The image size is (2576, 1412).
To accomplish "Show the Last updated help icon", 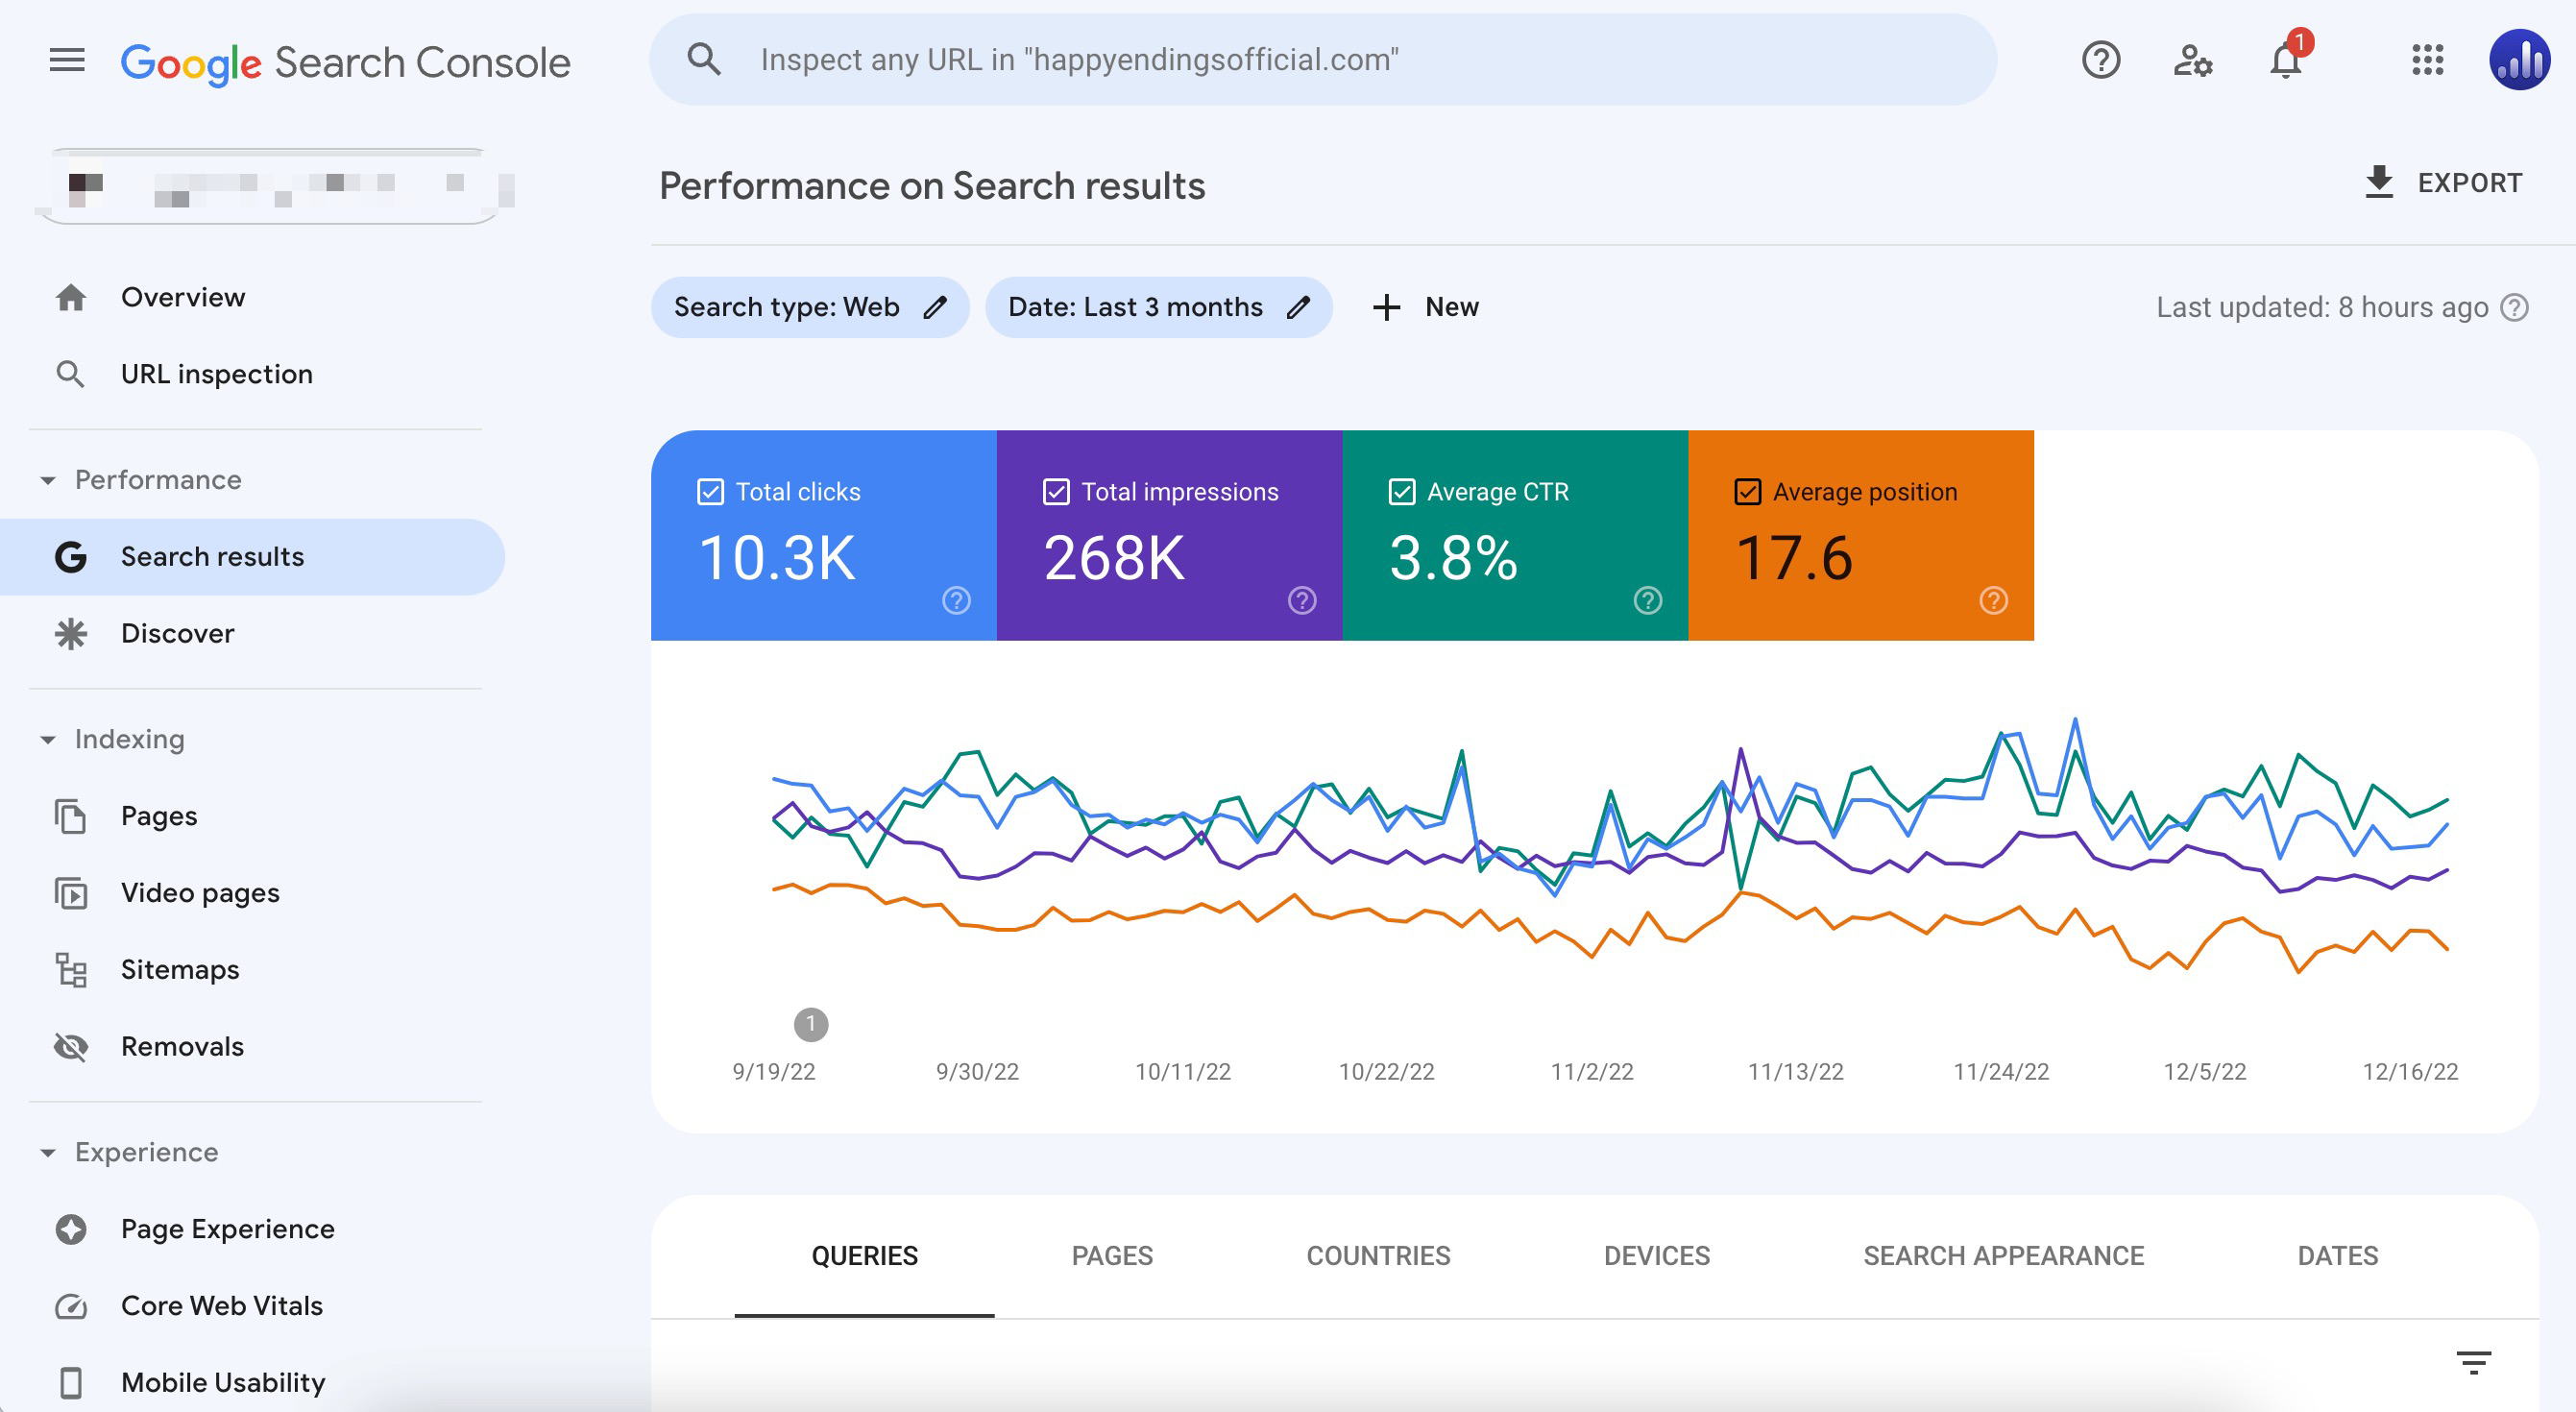I will pyautogui.click(x=2514, y=307).
